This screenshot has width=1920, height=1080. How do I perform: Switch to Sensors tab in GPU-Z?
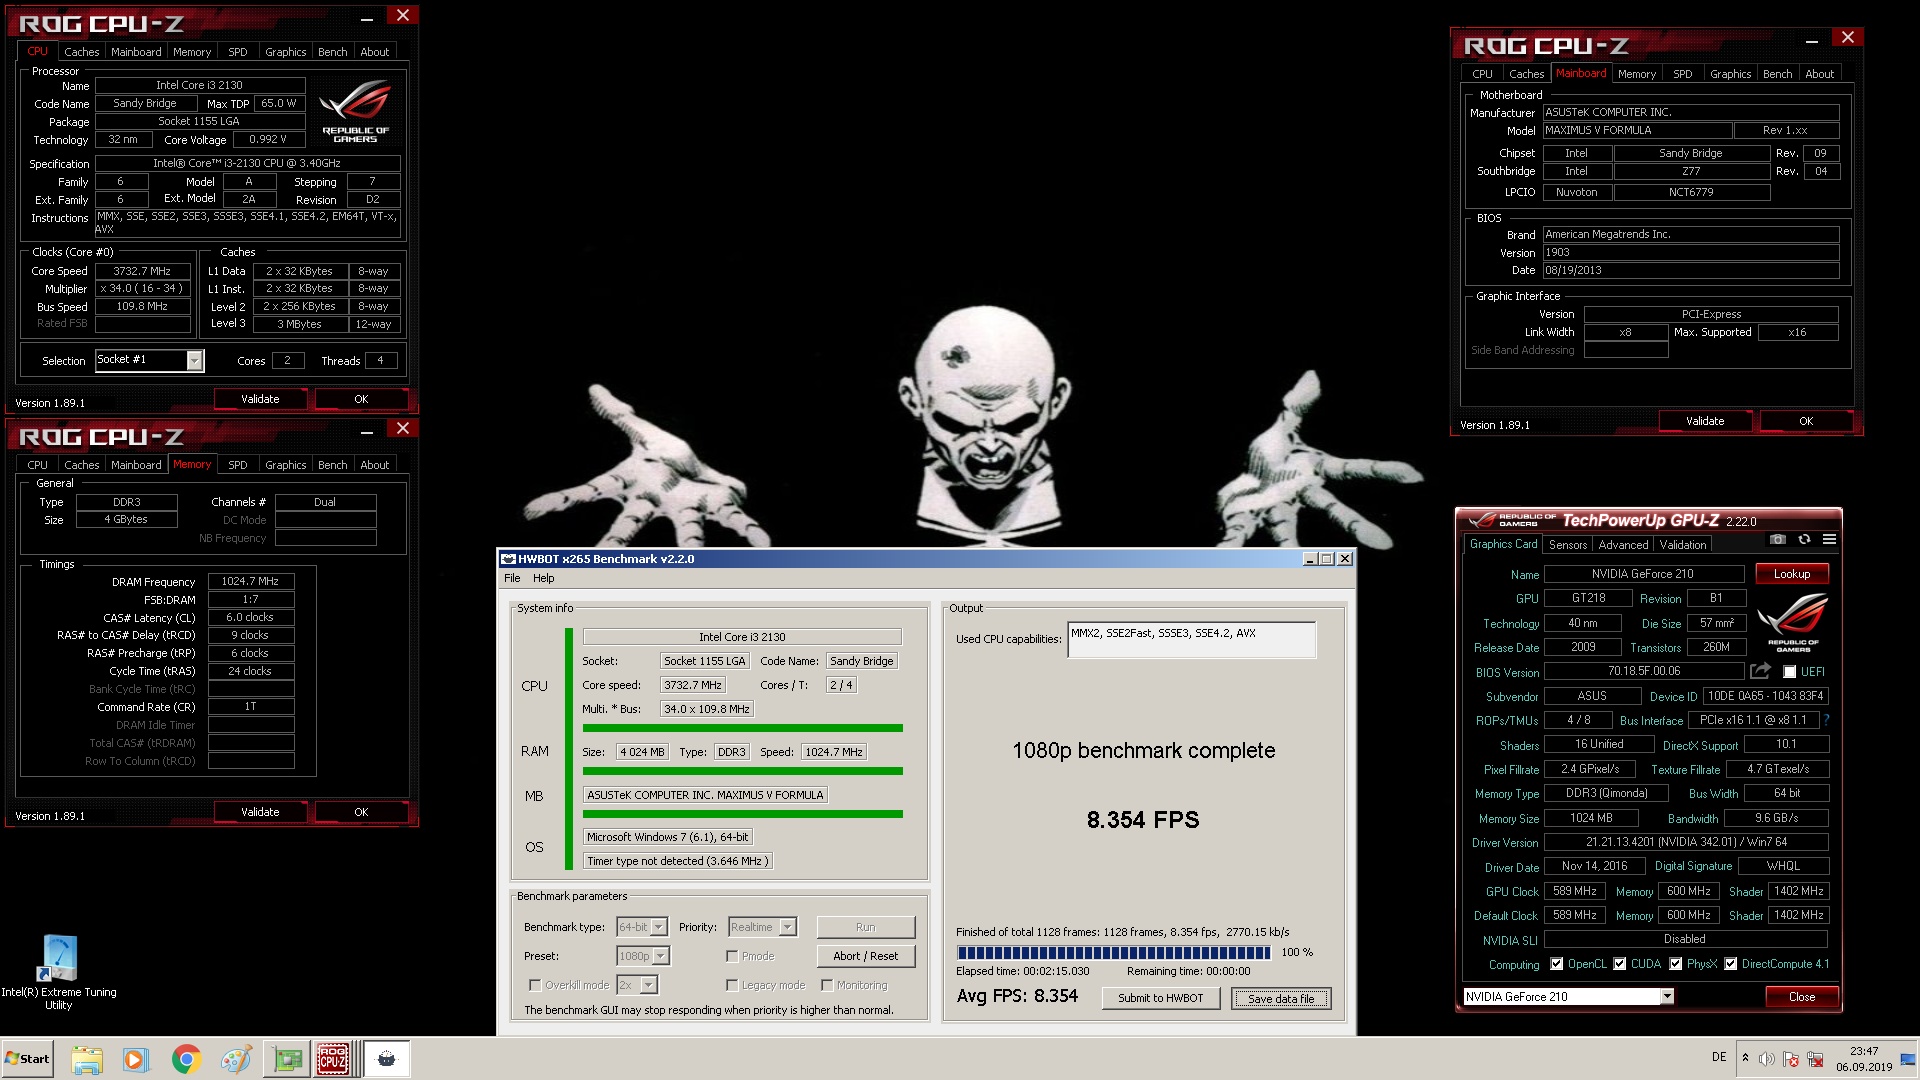click(x=1567, y=545)
